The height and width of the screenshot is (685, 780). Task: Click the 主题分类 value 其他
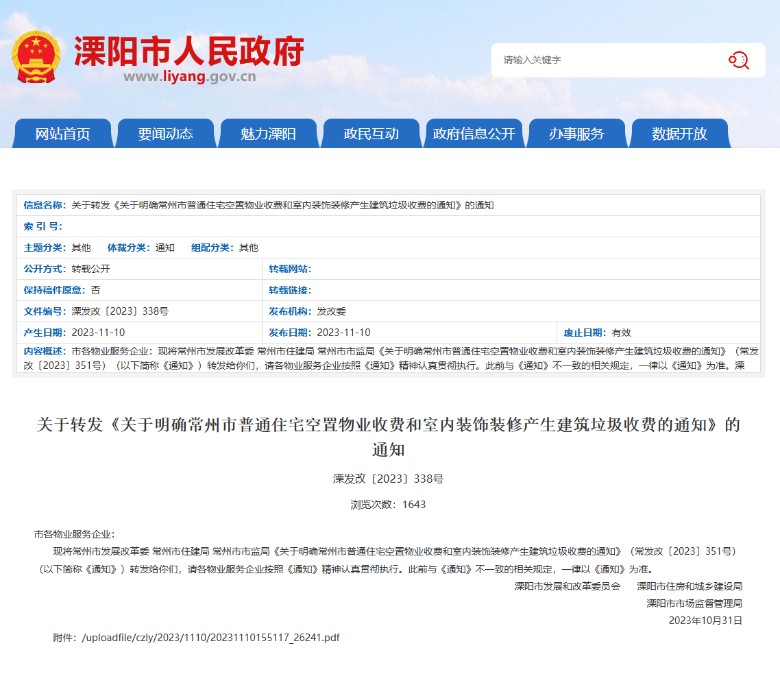[81, 248]
